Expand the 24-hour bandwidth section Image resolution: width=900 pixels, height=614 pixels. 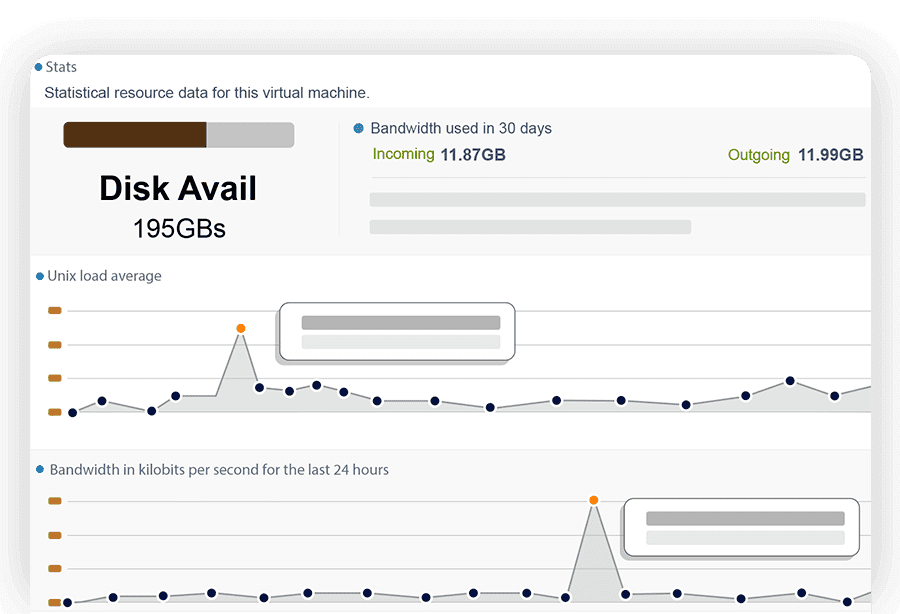click(212, 470)
